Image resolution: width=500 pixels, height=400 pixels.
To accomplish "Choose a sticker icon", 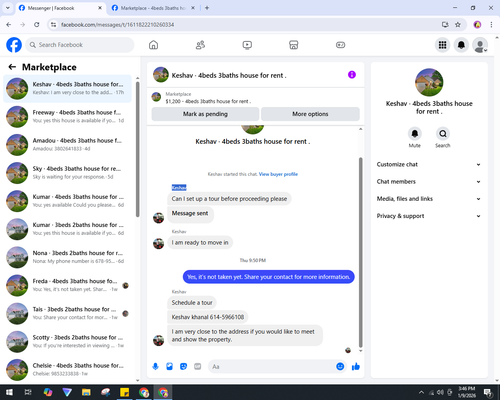I will point(184,367).
